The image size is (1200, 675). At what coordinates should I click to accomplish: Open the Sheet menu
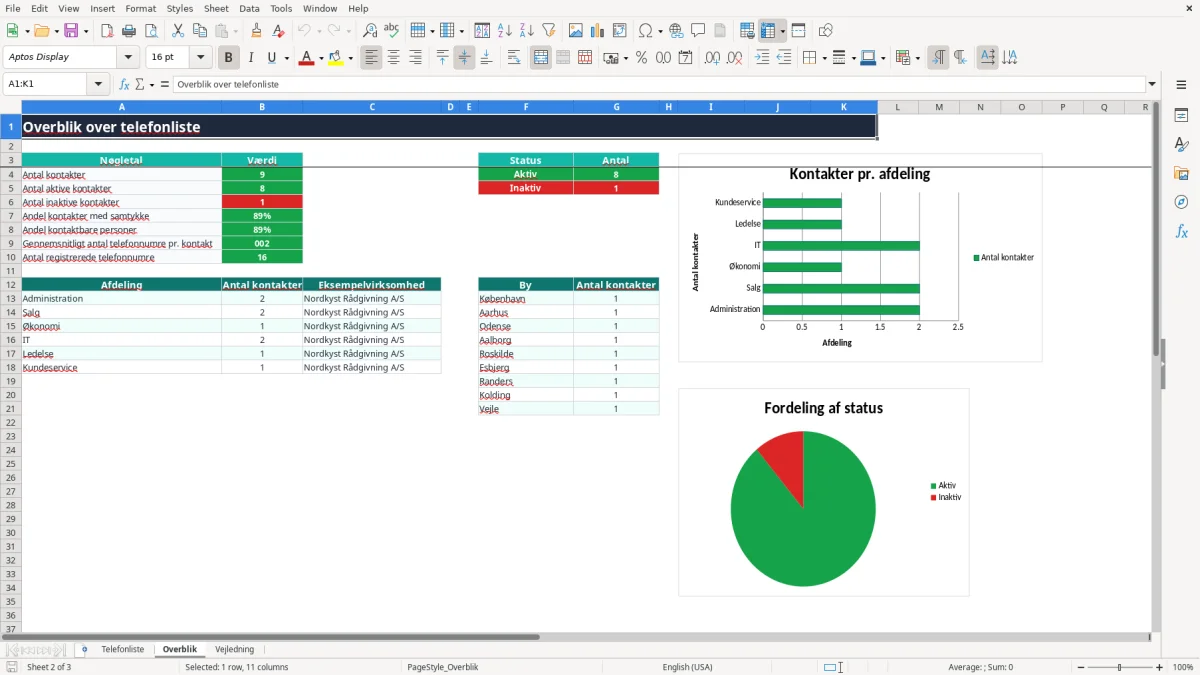(x=216, y=8)
